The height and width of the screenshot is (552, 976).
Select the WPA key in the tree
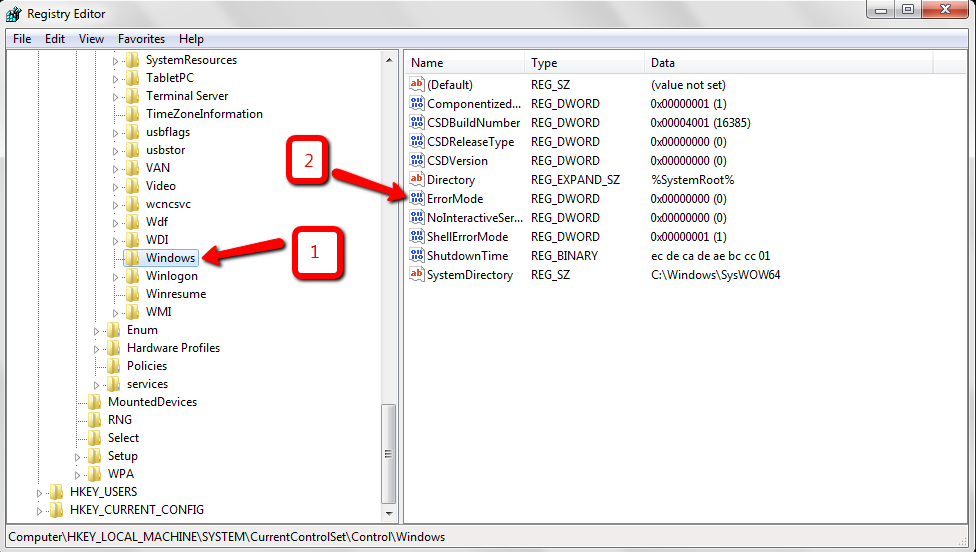pos(121,474)
